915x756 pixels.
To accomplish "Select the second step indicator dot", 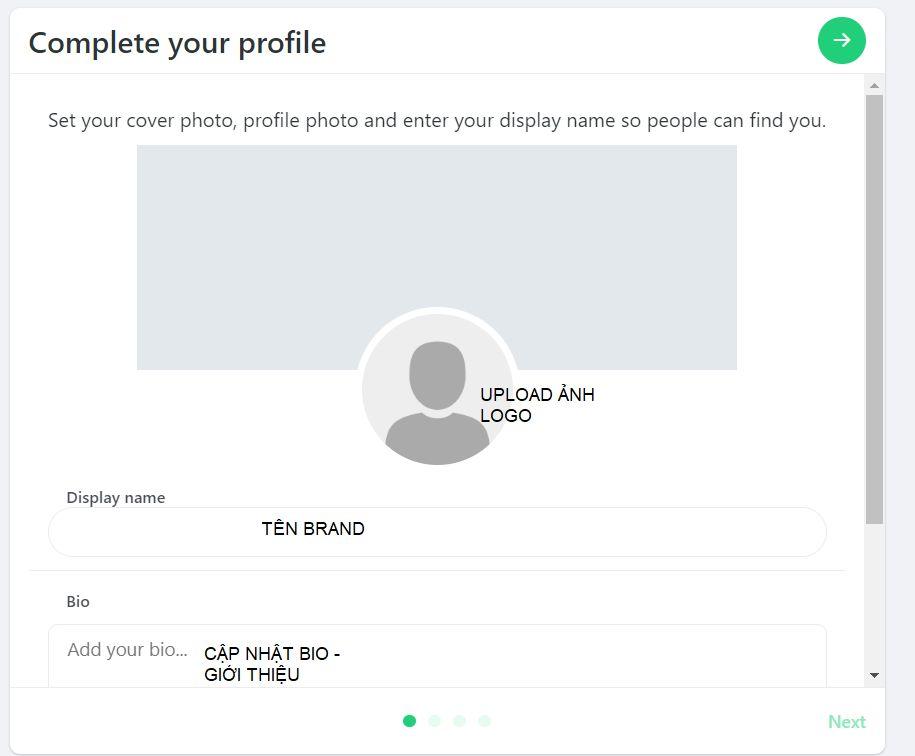I will click(434, 721).
